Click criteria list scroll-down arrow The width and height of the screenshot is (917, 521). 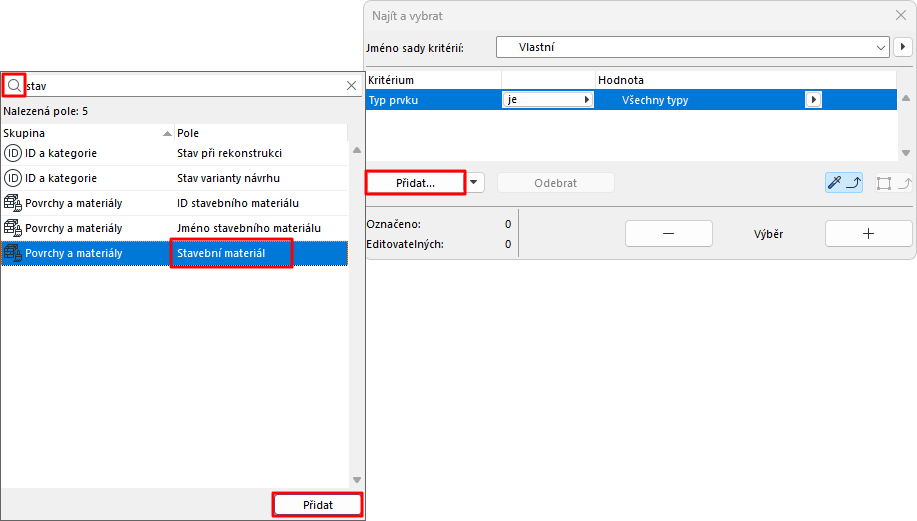[906, 153]
